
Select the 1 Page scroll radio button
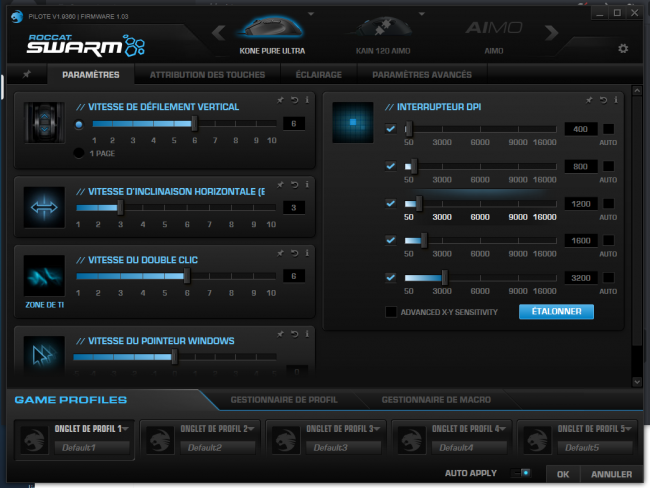click(x=79, y=153)
